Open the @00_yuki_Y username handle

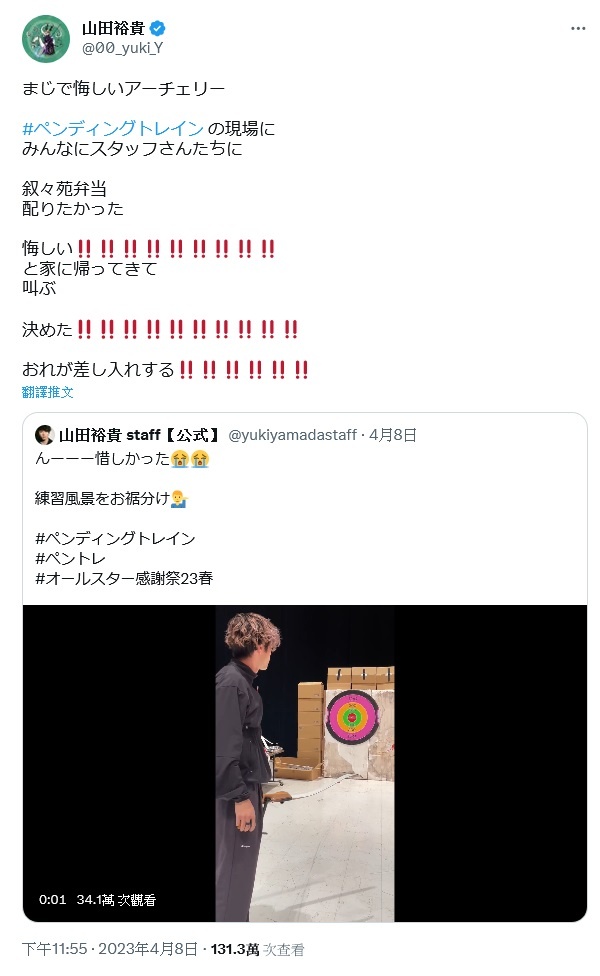pos(123,48)
